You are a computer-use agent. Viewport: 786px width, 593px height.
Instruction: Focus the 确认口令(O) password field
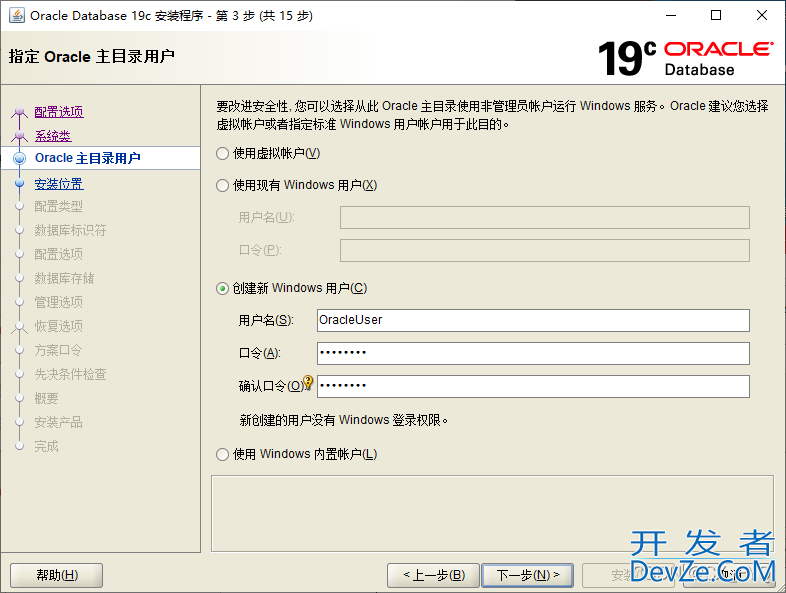pos(533,386)
